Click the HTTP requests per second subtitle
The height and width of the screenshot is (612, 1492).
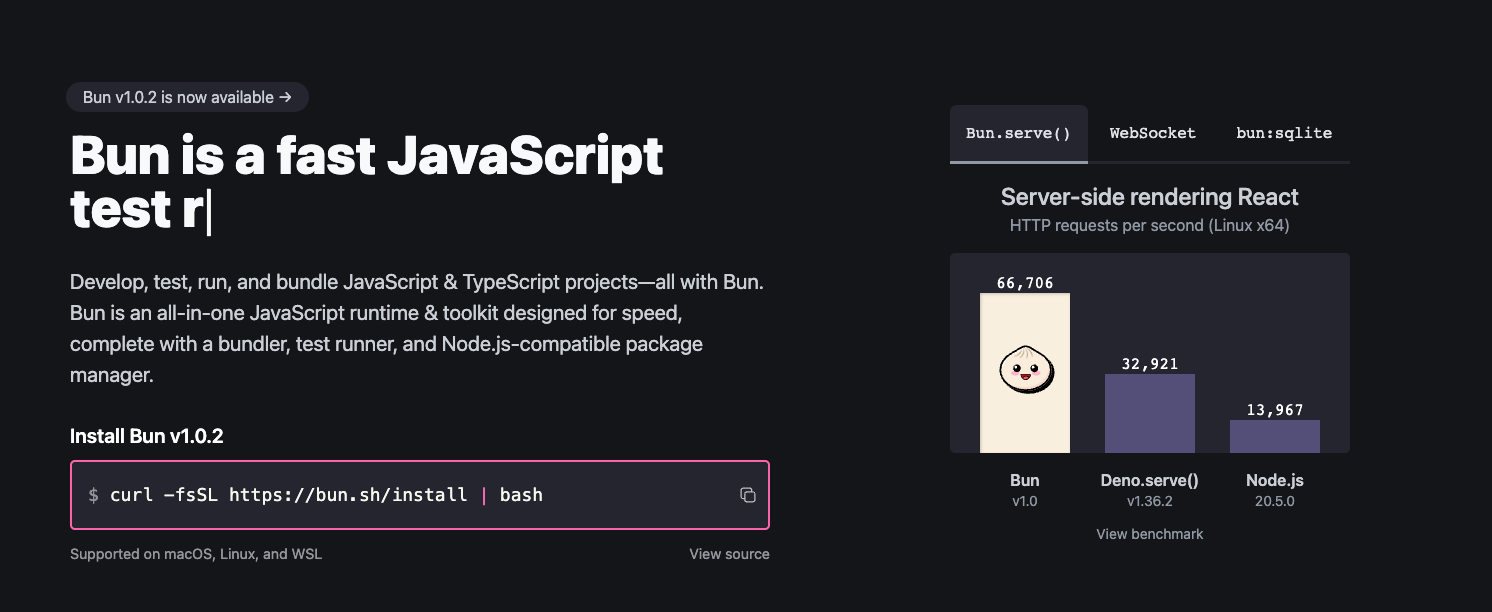1150,226
